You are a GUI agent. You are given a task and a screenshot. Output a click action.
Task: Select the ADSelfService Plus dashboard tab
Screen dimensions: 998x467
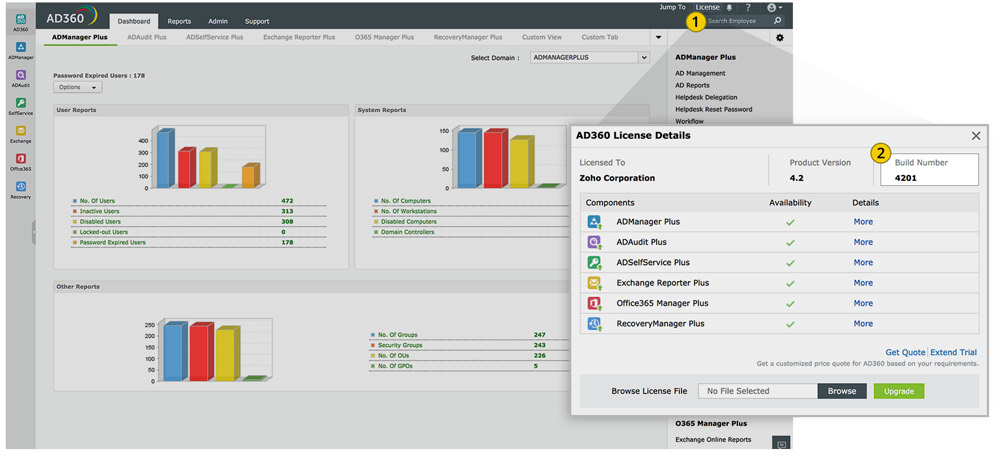214,38
